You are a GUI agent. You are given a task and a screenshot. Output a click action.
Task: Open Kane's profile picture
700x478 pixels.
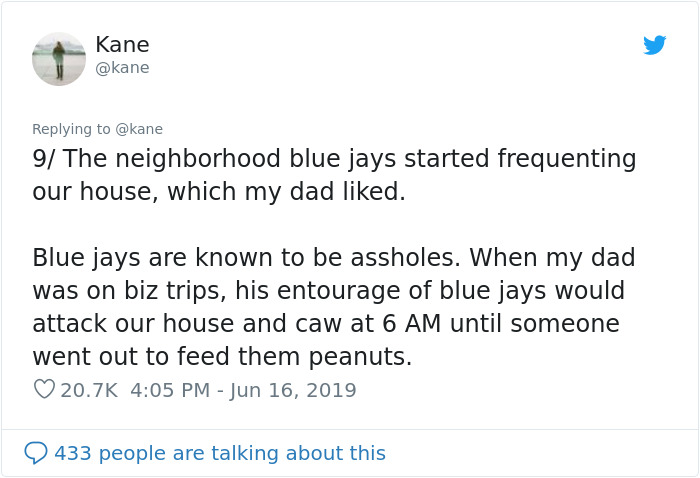click(59, 59)
